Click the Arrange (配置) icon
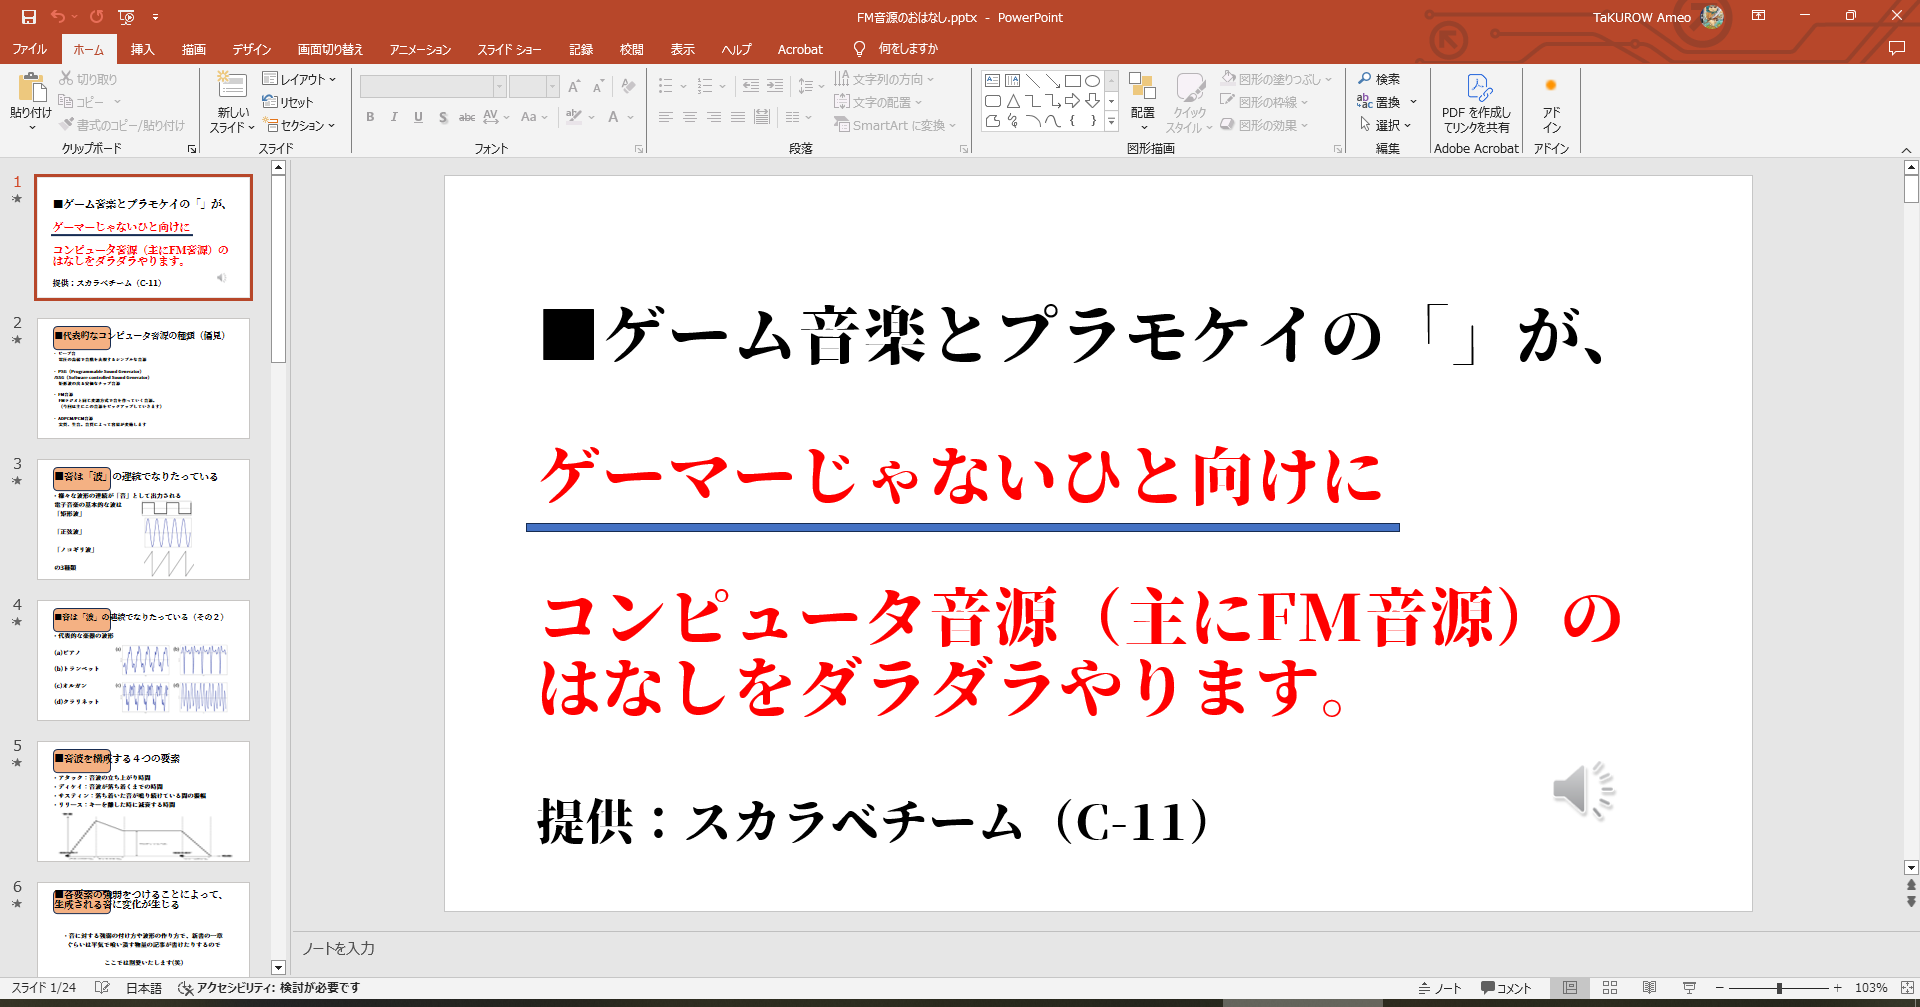The height and width of the screenshot is (1007, 1920). (1142, 97)
